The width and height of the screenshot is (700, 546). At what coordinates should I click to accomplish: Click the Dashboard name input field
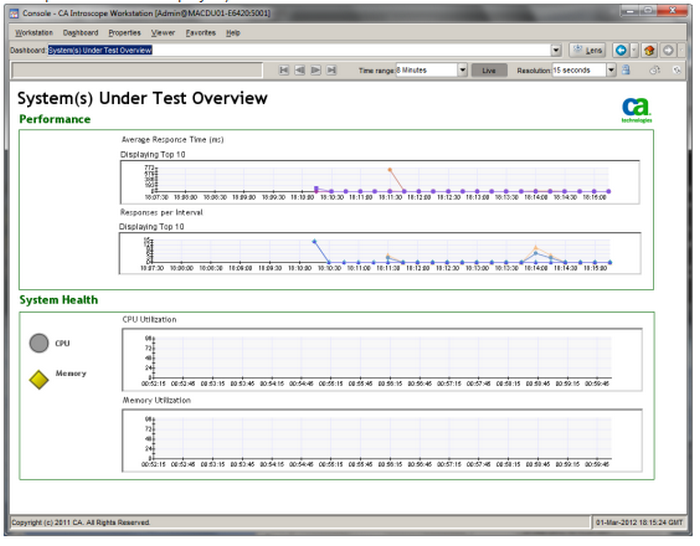click(300, 50)
